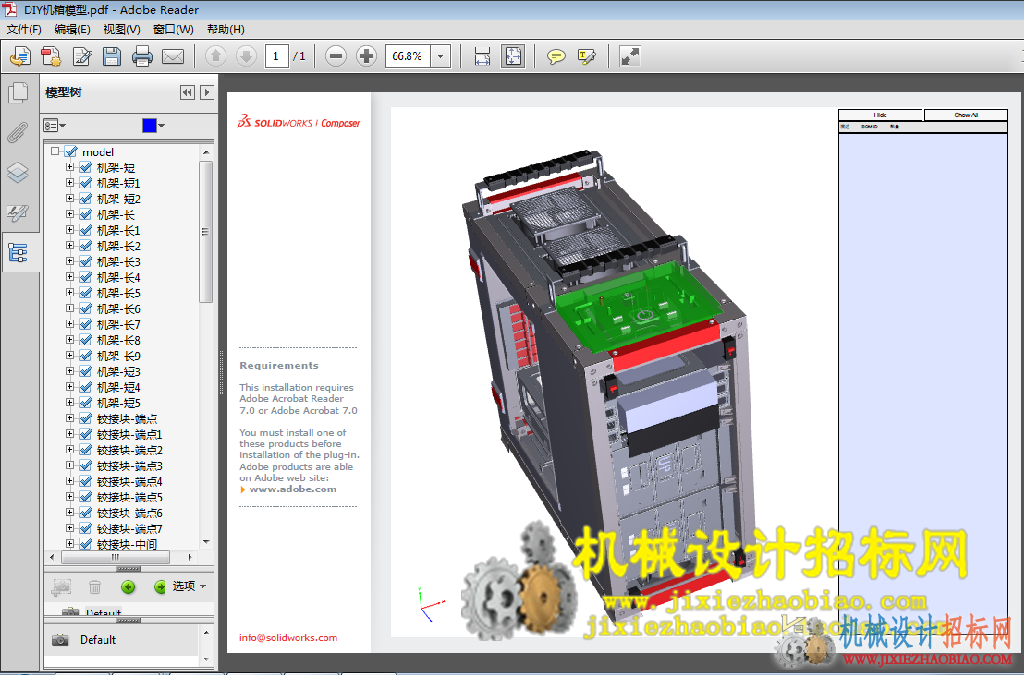Expand the 机架-长1 tree node
Screen dimensions: 1024x675
pyautogui.click(x=70, y=230)
